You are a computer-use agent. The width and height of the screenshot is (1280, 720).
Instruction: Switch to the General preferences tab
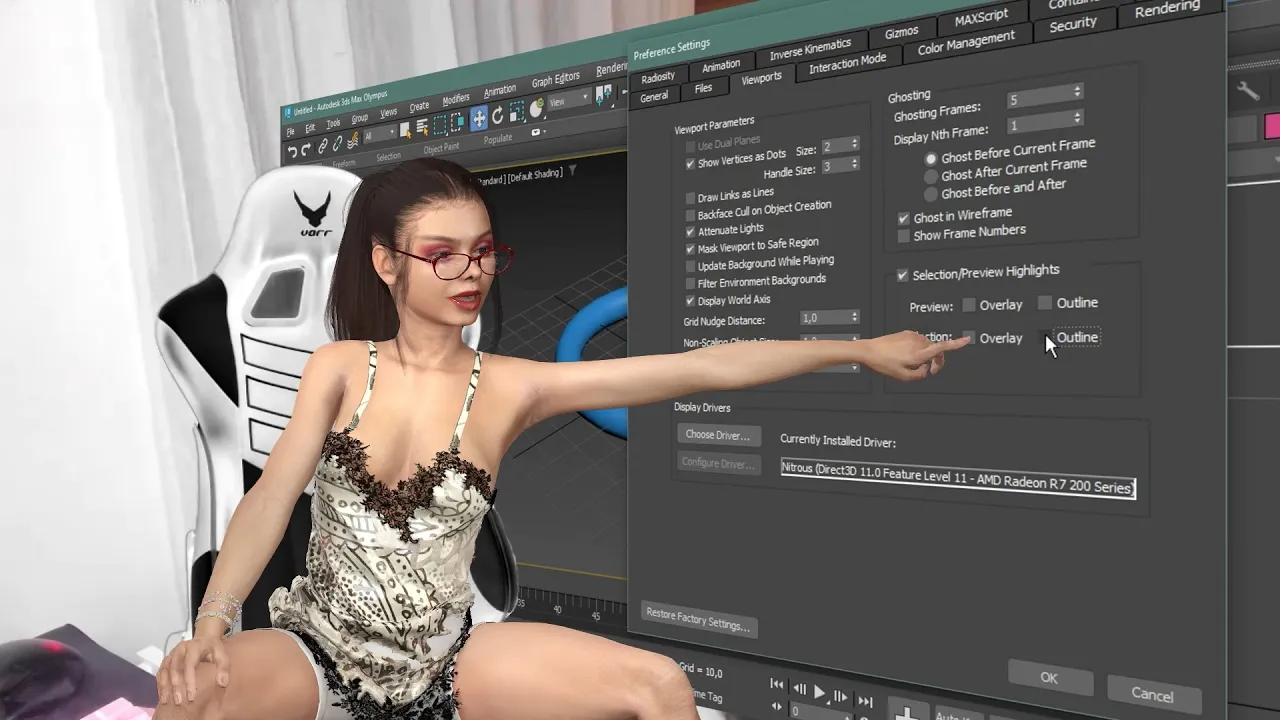(654, 97)
